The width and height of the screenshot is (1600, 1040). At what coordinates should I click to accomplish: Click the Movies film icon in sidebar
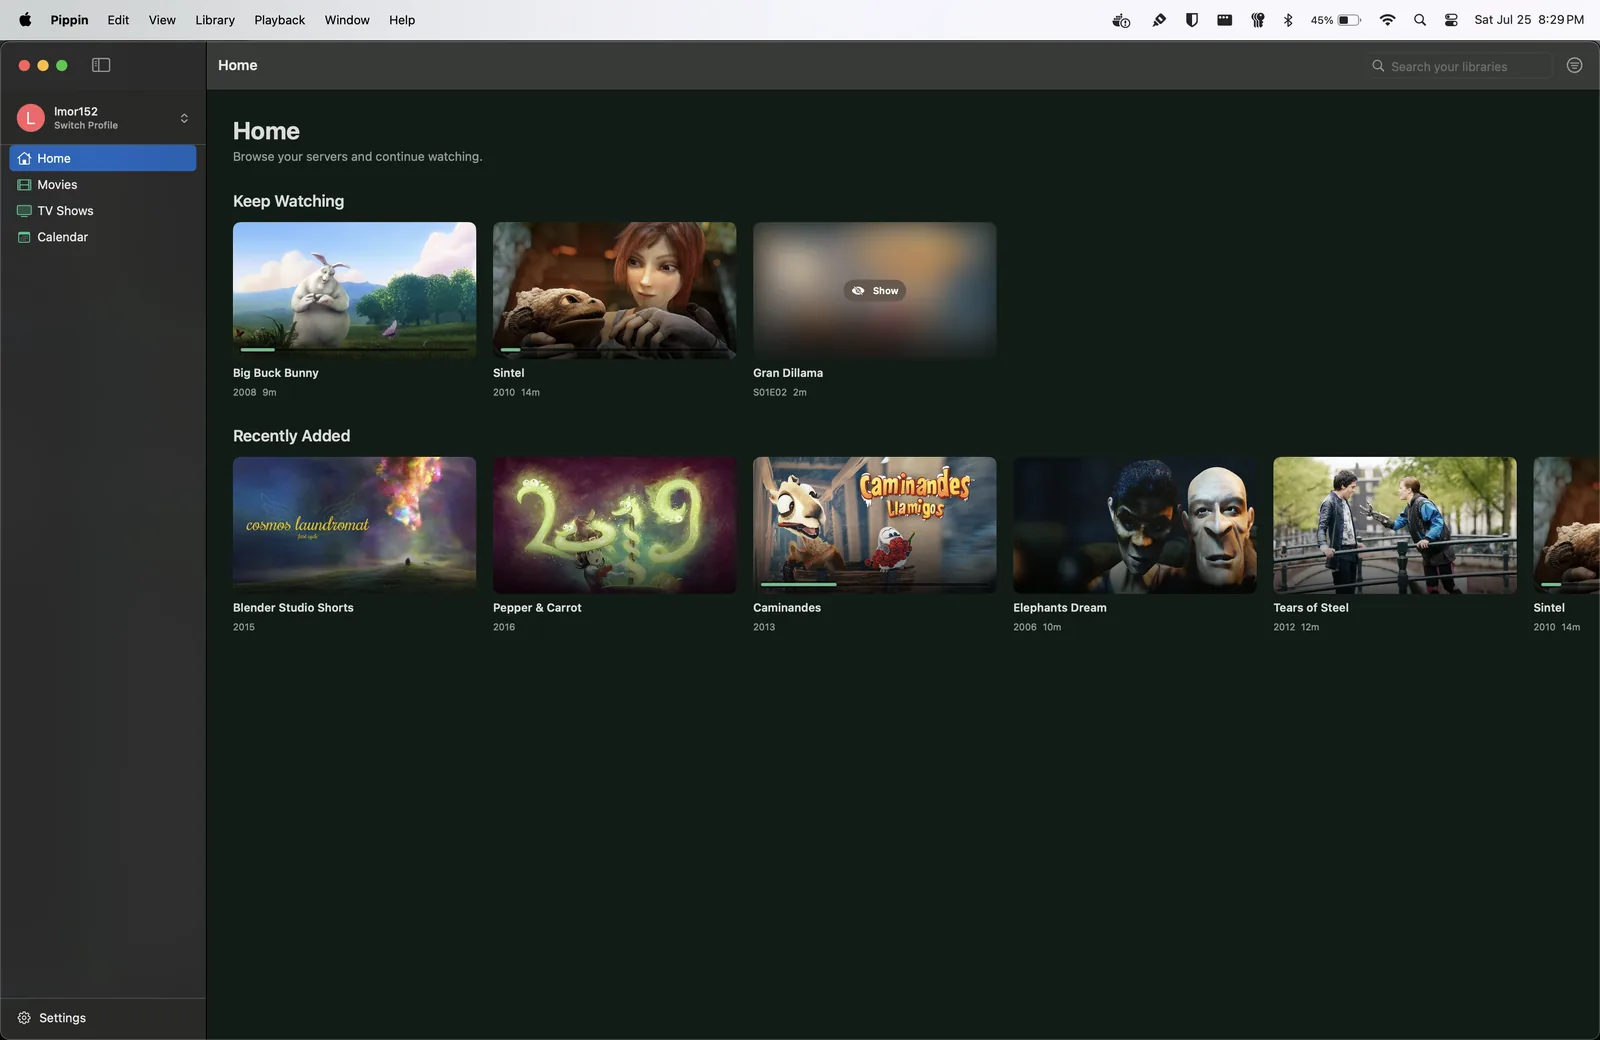24,184
